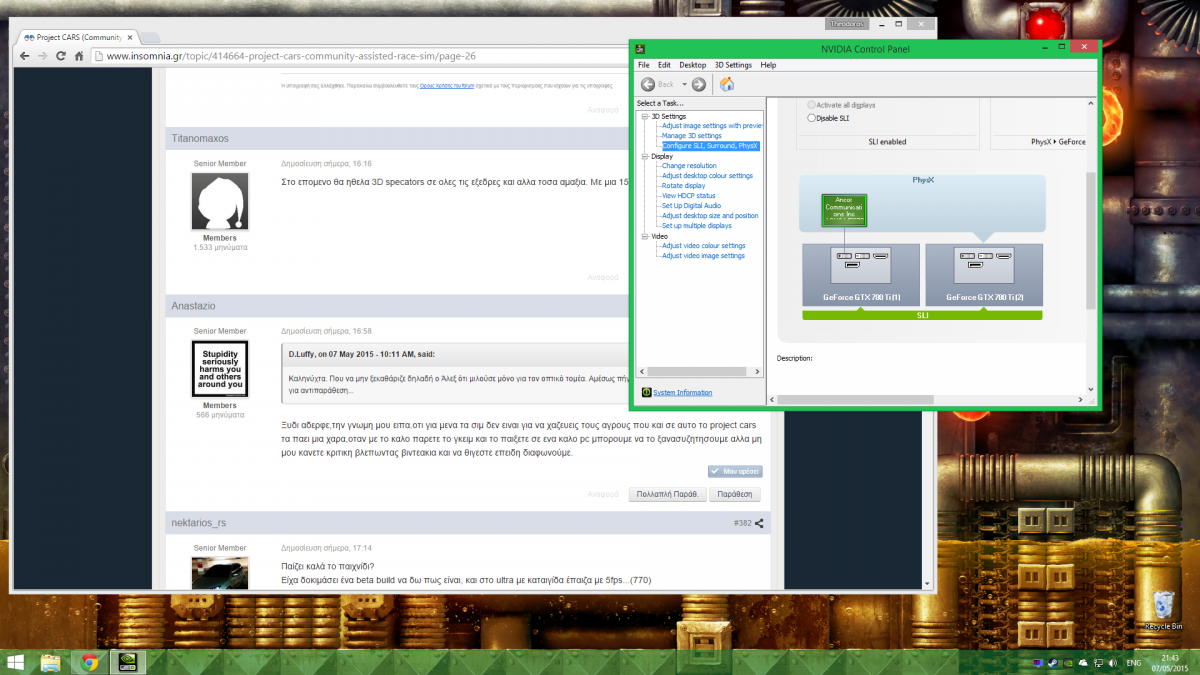The image size is (1200, 675).
Task: Click the GeForce GTX 780 Ti (2) card
Action: (x=984, y=274)
